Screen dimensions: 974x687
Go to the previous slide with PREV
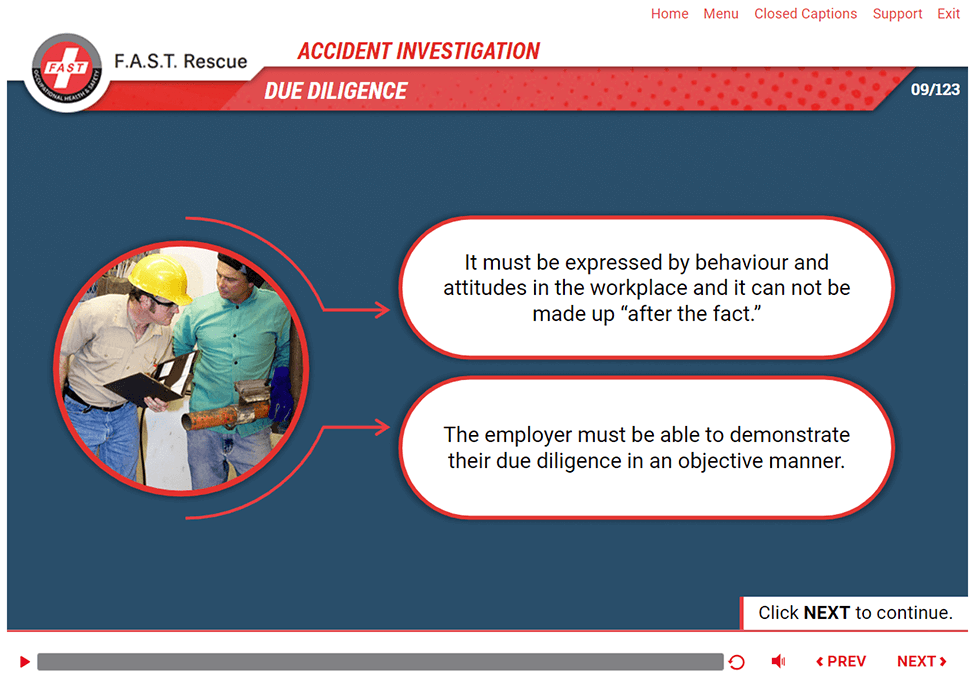click(x=840, y=662)
